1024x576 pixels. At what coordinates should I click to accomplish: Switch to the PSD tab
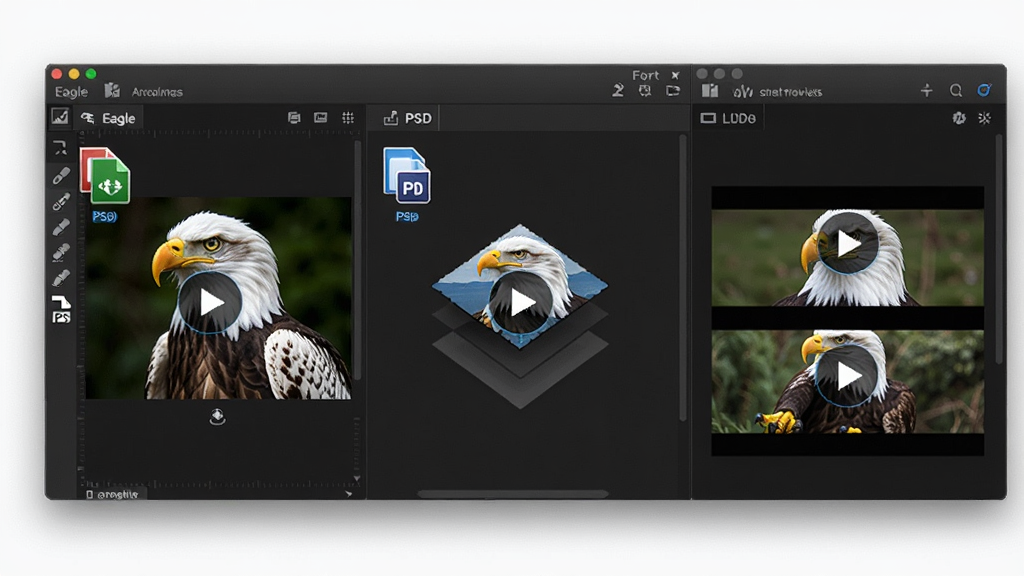click(408, 118)
